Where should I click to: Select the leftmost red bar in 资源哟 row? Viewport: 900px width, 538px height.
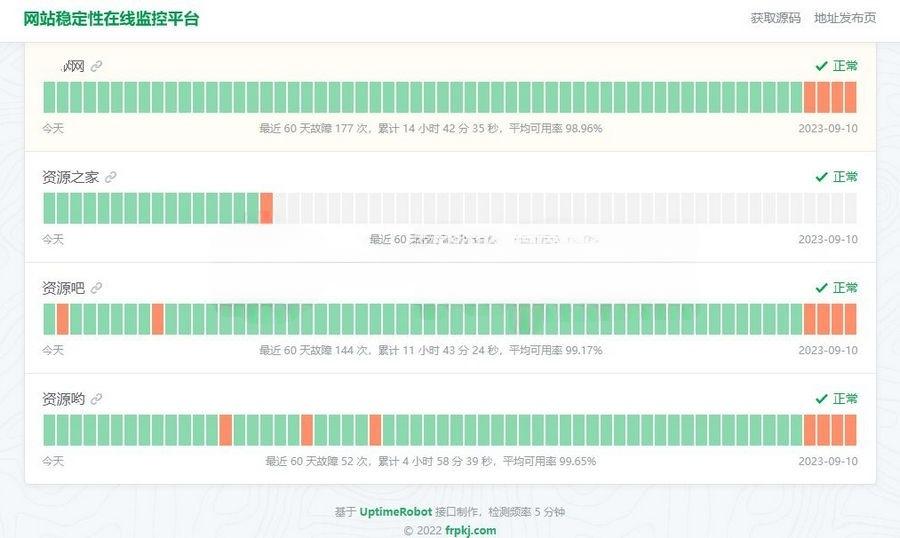click(x=226, y=430)
